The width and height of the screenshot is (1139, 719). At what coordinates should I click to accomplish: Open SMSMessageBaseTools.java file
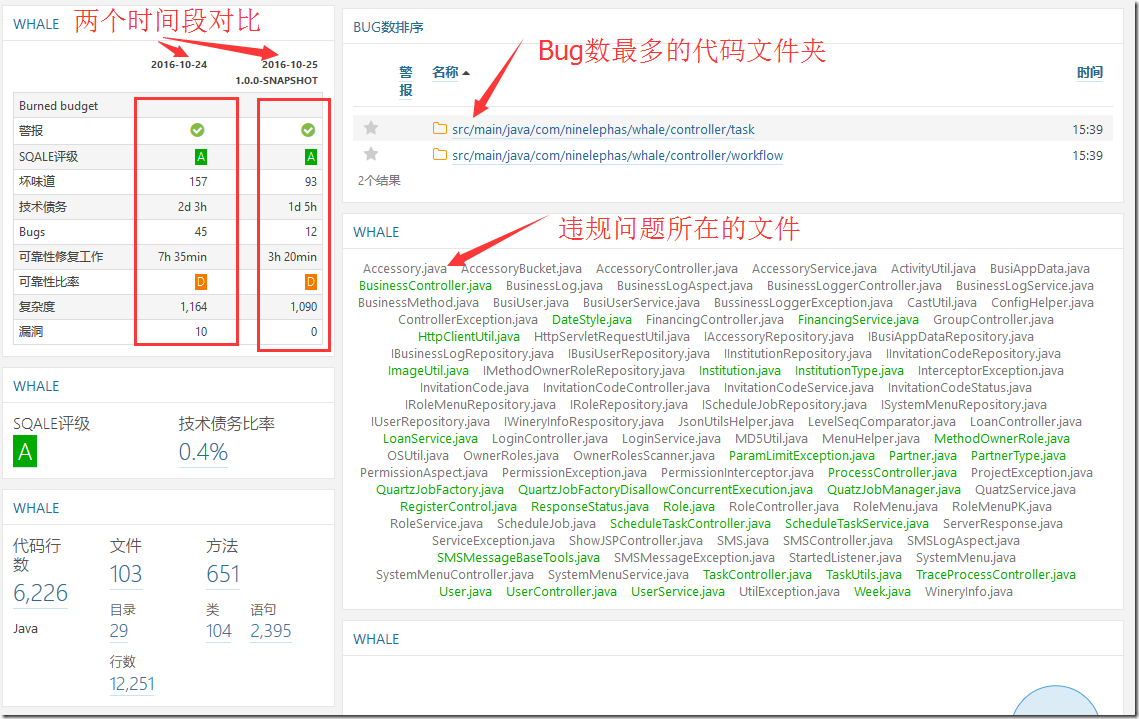point(518,557)
